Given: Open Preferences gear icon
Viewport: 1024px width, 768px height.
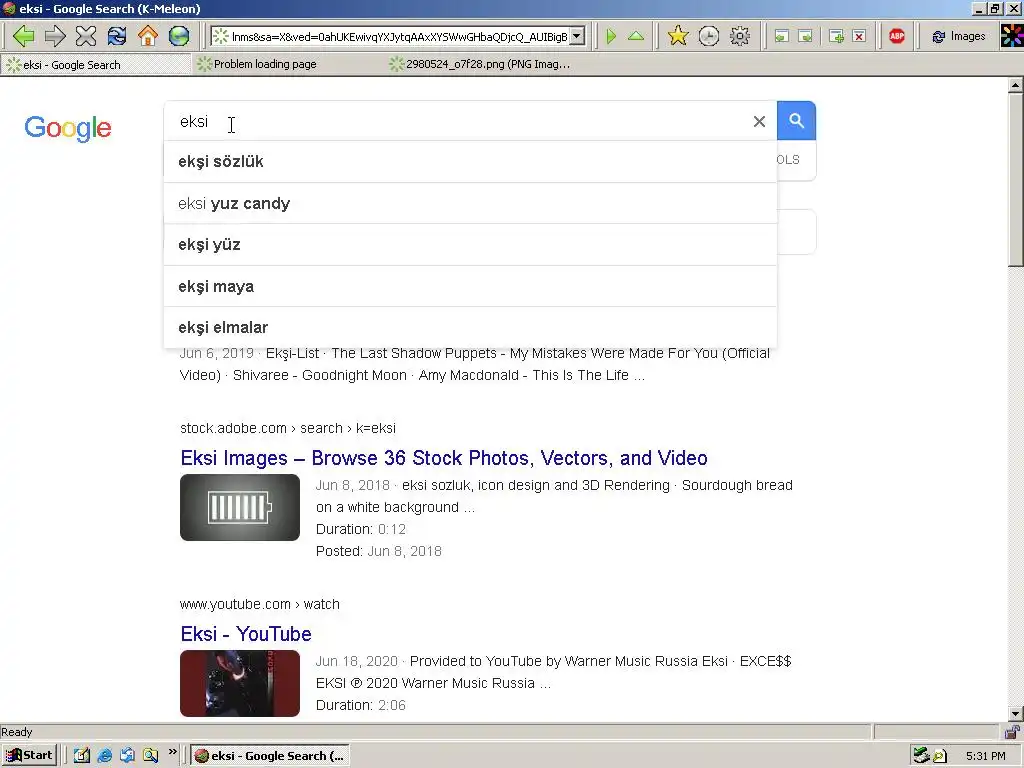Looking at the screenshot, I should click(739, 36).
